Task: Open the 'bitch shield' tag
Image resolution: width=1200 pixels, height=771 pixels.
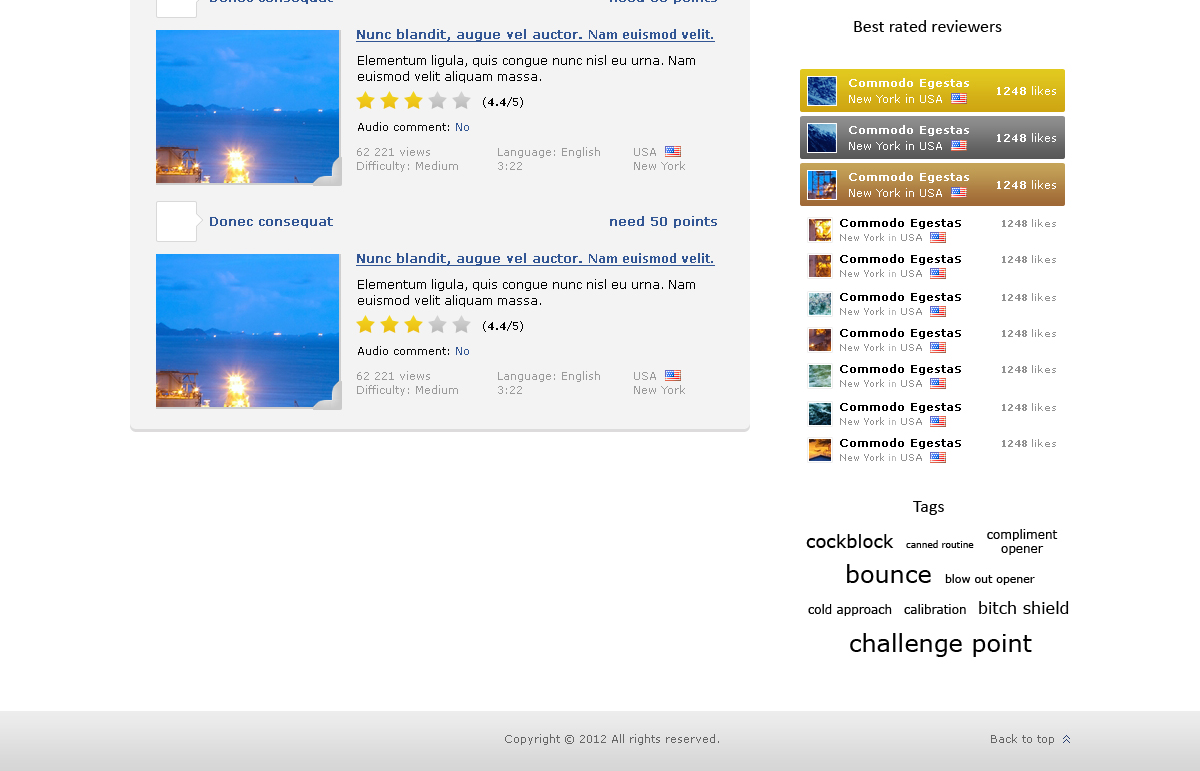Action: pyautogui.click(x=1023, y=608)
